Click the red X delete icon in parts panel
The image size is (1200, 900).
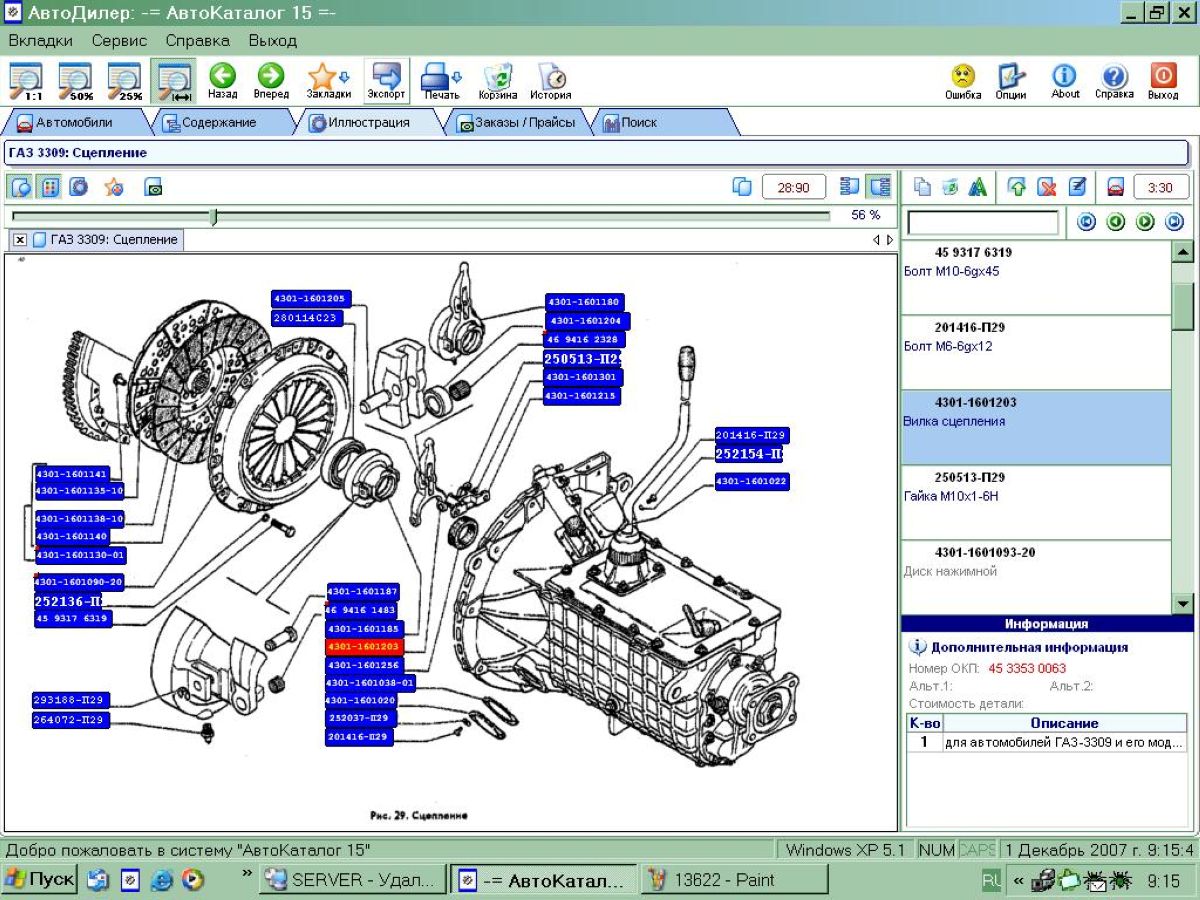click(1047, 187)
